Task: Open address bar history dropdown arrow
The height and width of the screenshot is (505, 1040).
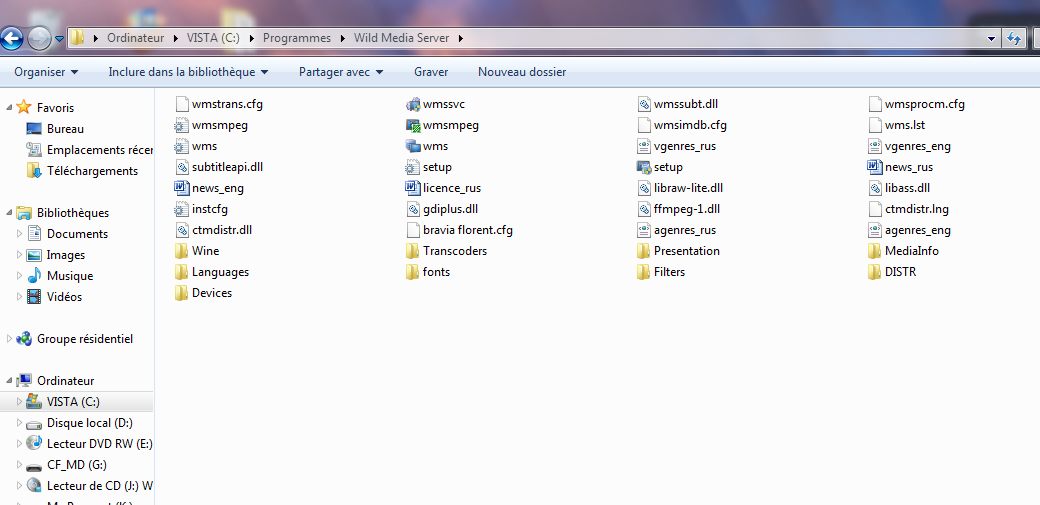Action: 992,38
